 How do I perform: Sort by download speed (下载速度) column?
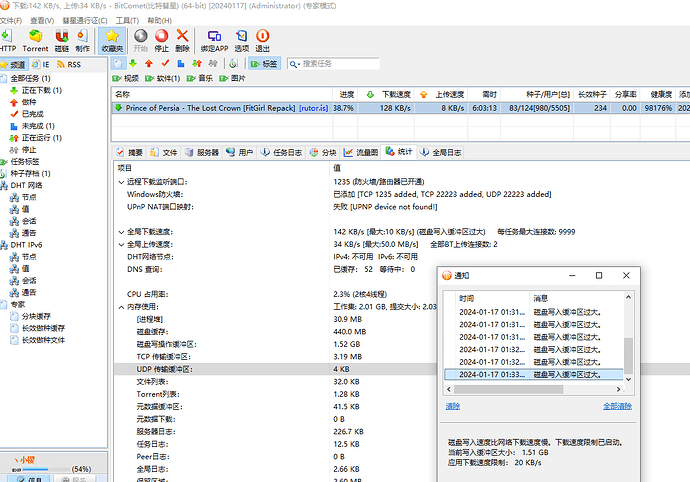tap(386, 94)
